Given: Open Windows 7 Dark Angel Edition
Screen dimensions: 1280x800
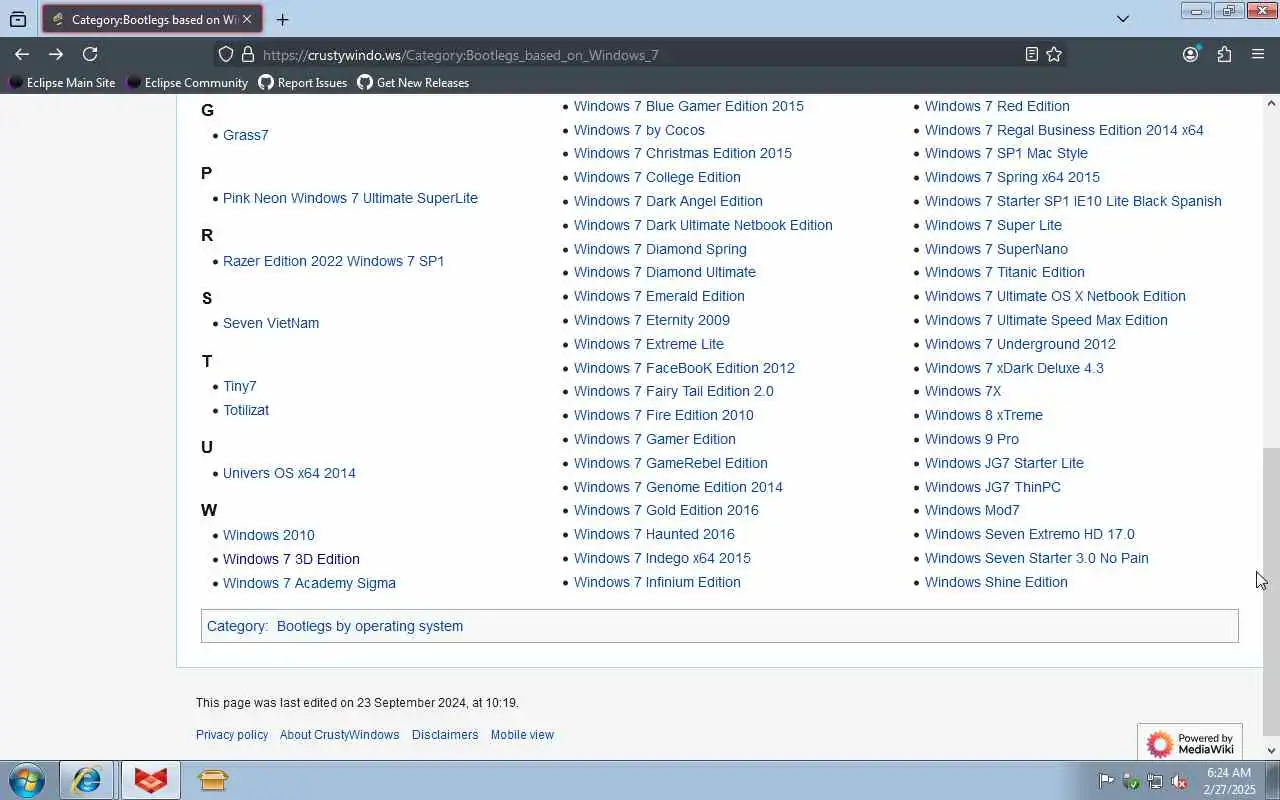Looking at the screenshot, I should [668, 201].
